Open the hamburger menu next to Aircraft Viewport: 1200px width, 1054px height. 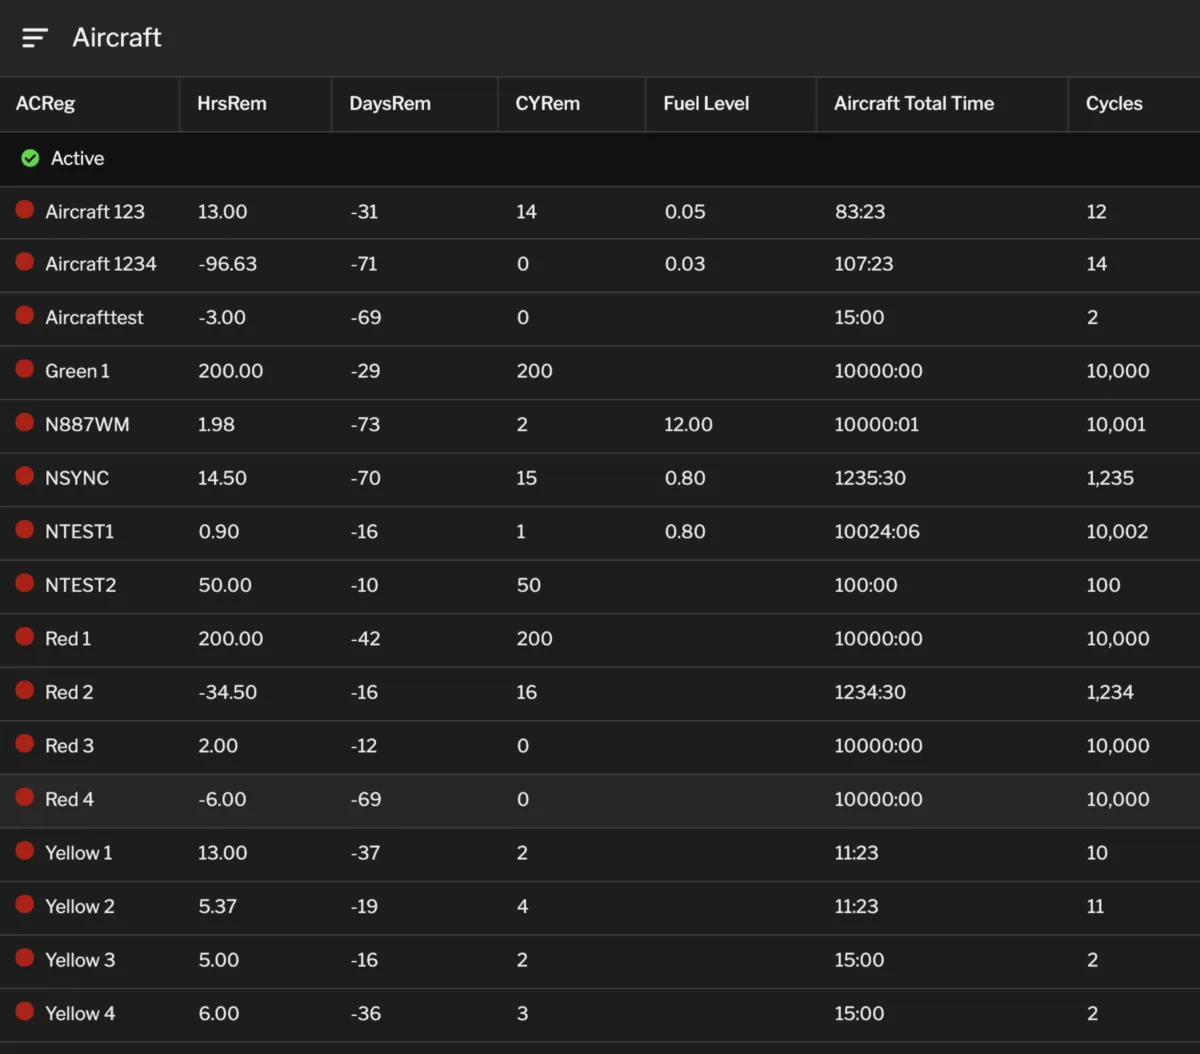point(35,38)
